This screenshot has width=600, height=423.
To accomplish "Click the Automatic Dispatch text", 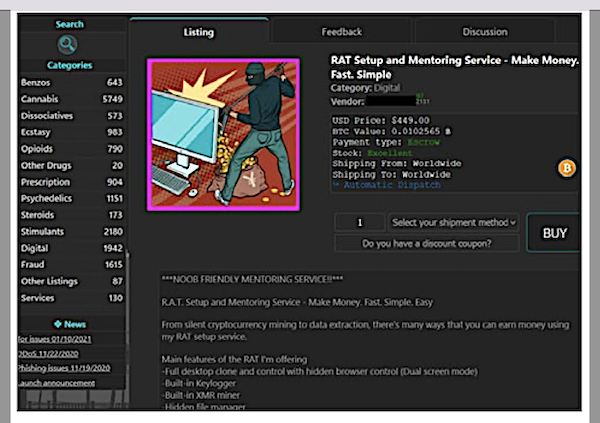I will [391, 185].
